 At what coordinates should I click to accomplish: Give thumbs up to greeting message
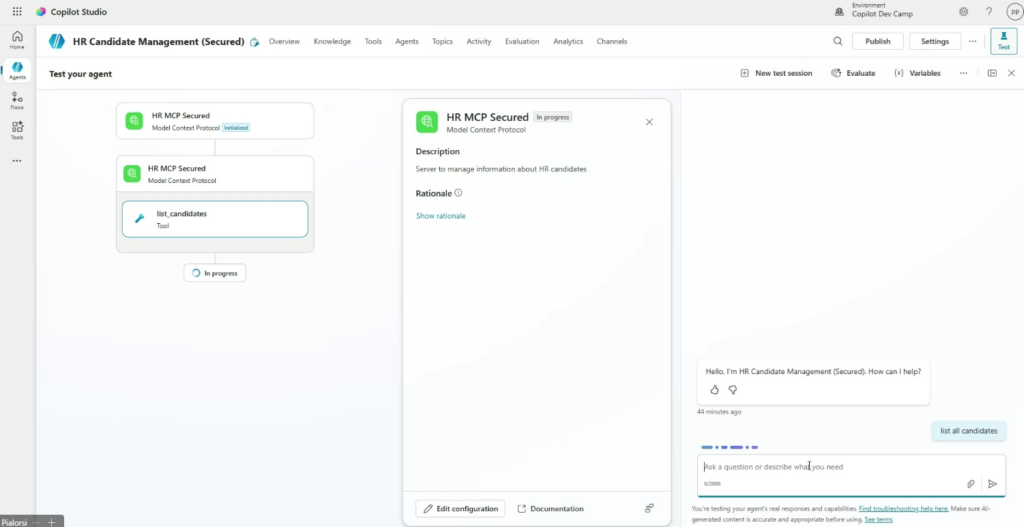[x=714, y=390]
